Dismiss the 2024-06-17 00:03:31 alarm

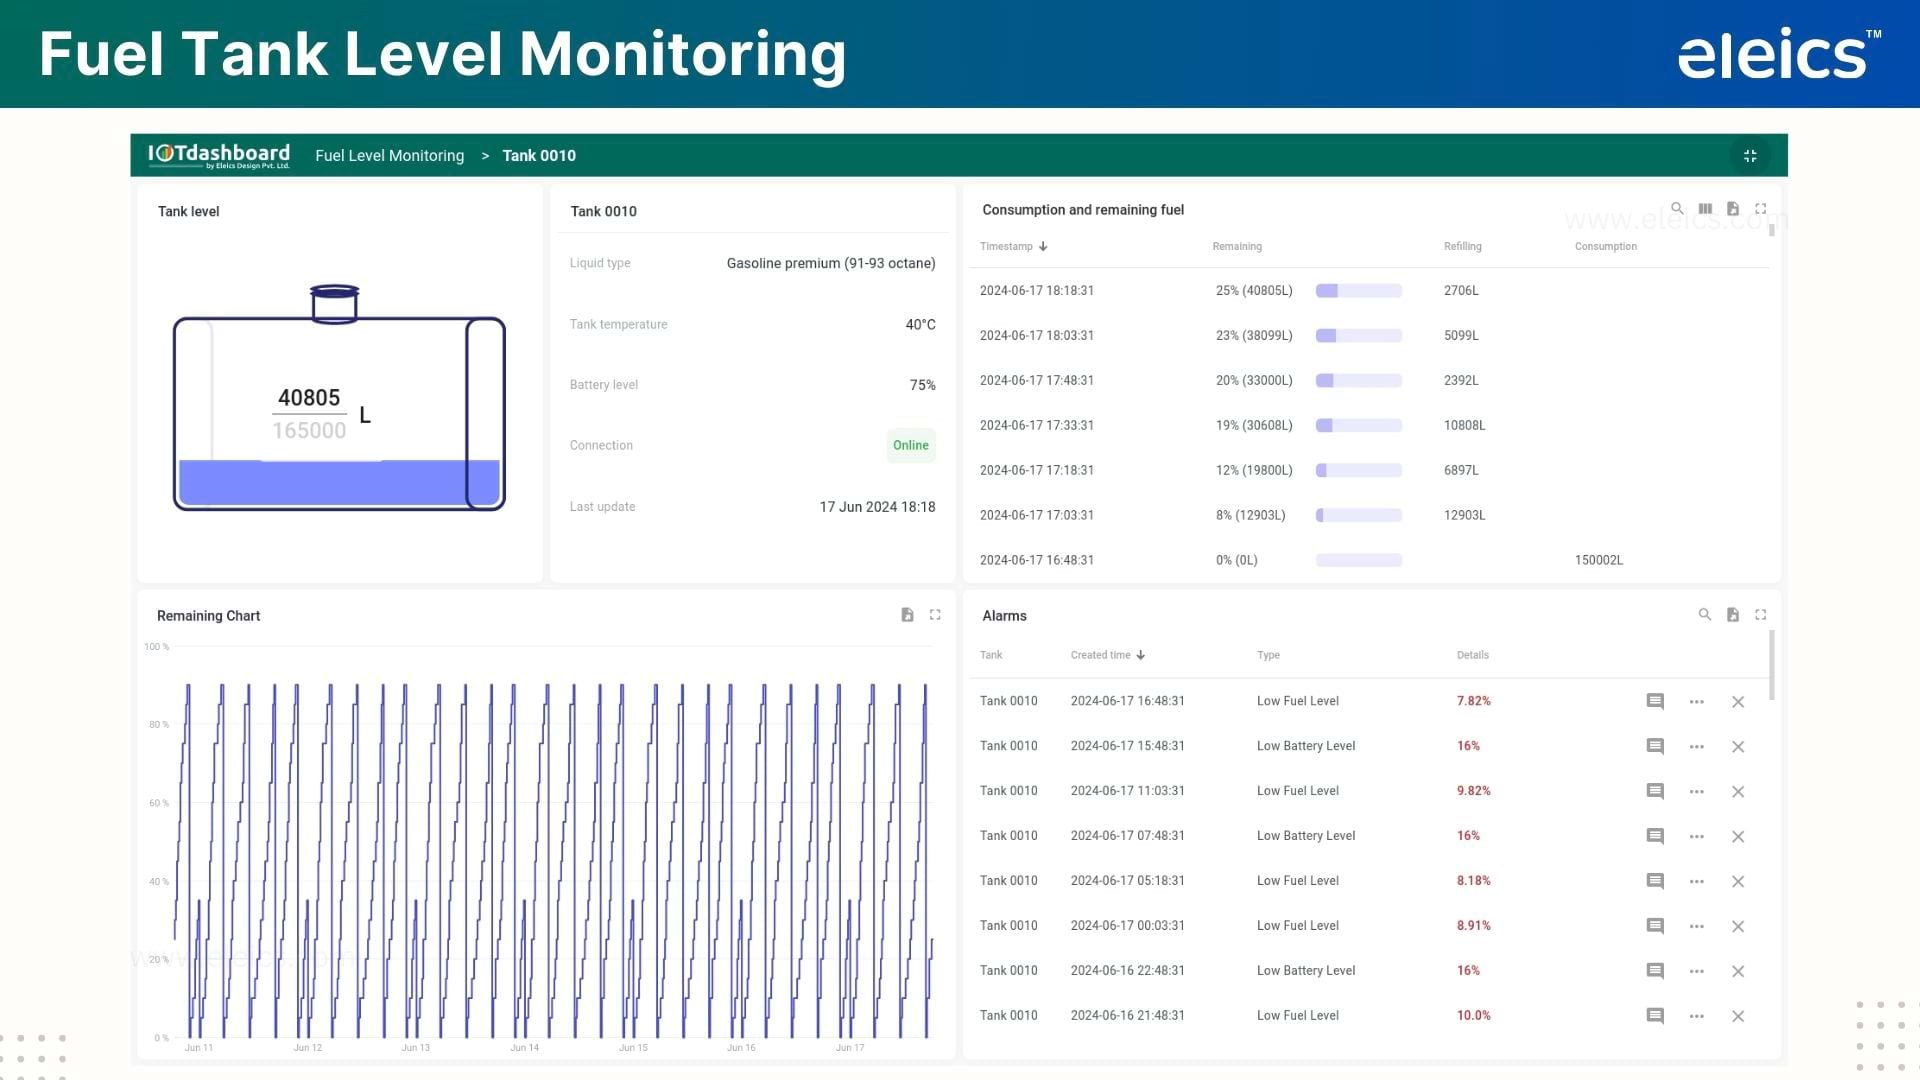(1738, 927)
